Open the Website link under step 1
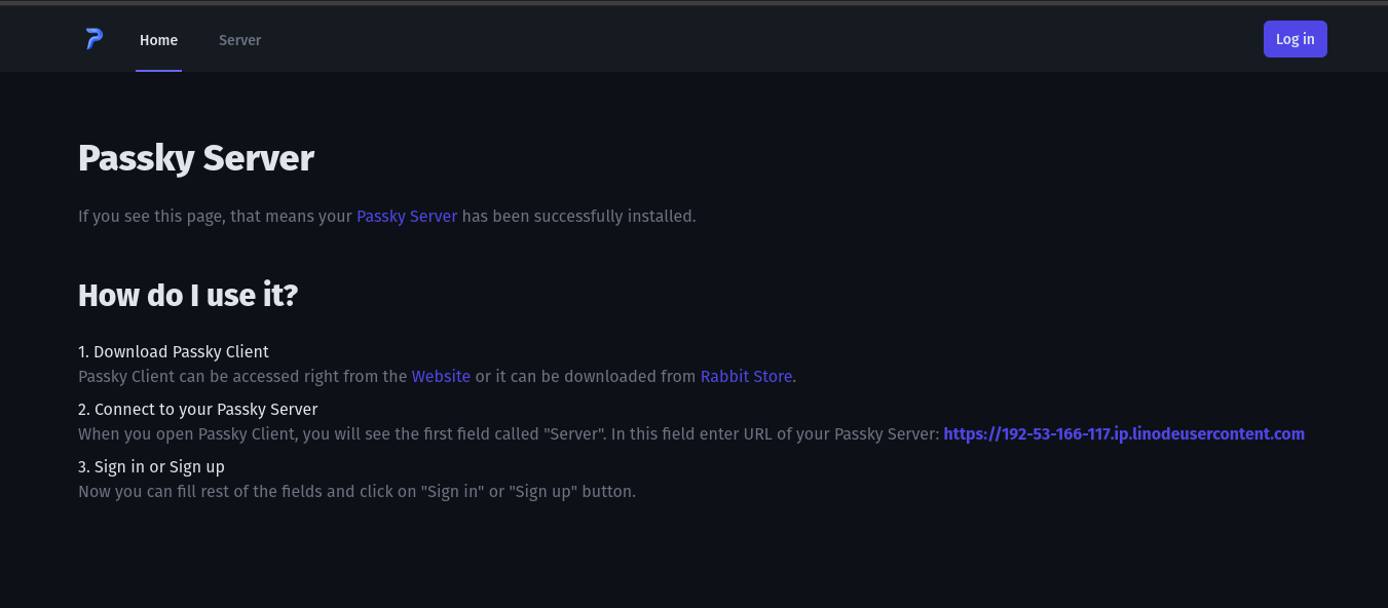This screenshot has height=608, width=1388. point(440,376)
